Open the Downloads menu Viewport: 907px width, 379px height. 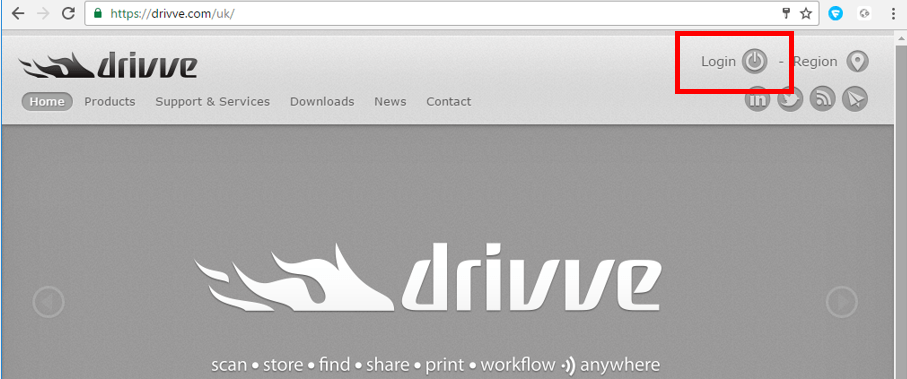click(322, 102)
